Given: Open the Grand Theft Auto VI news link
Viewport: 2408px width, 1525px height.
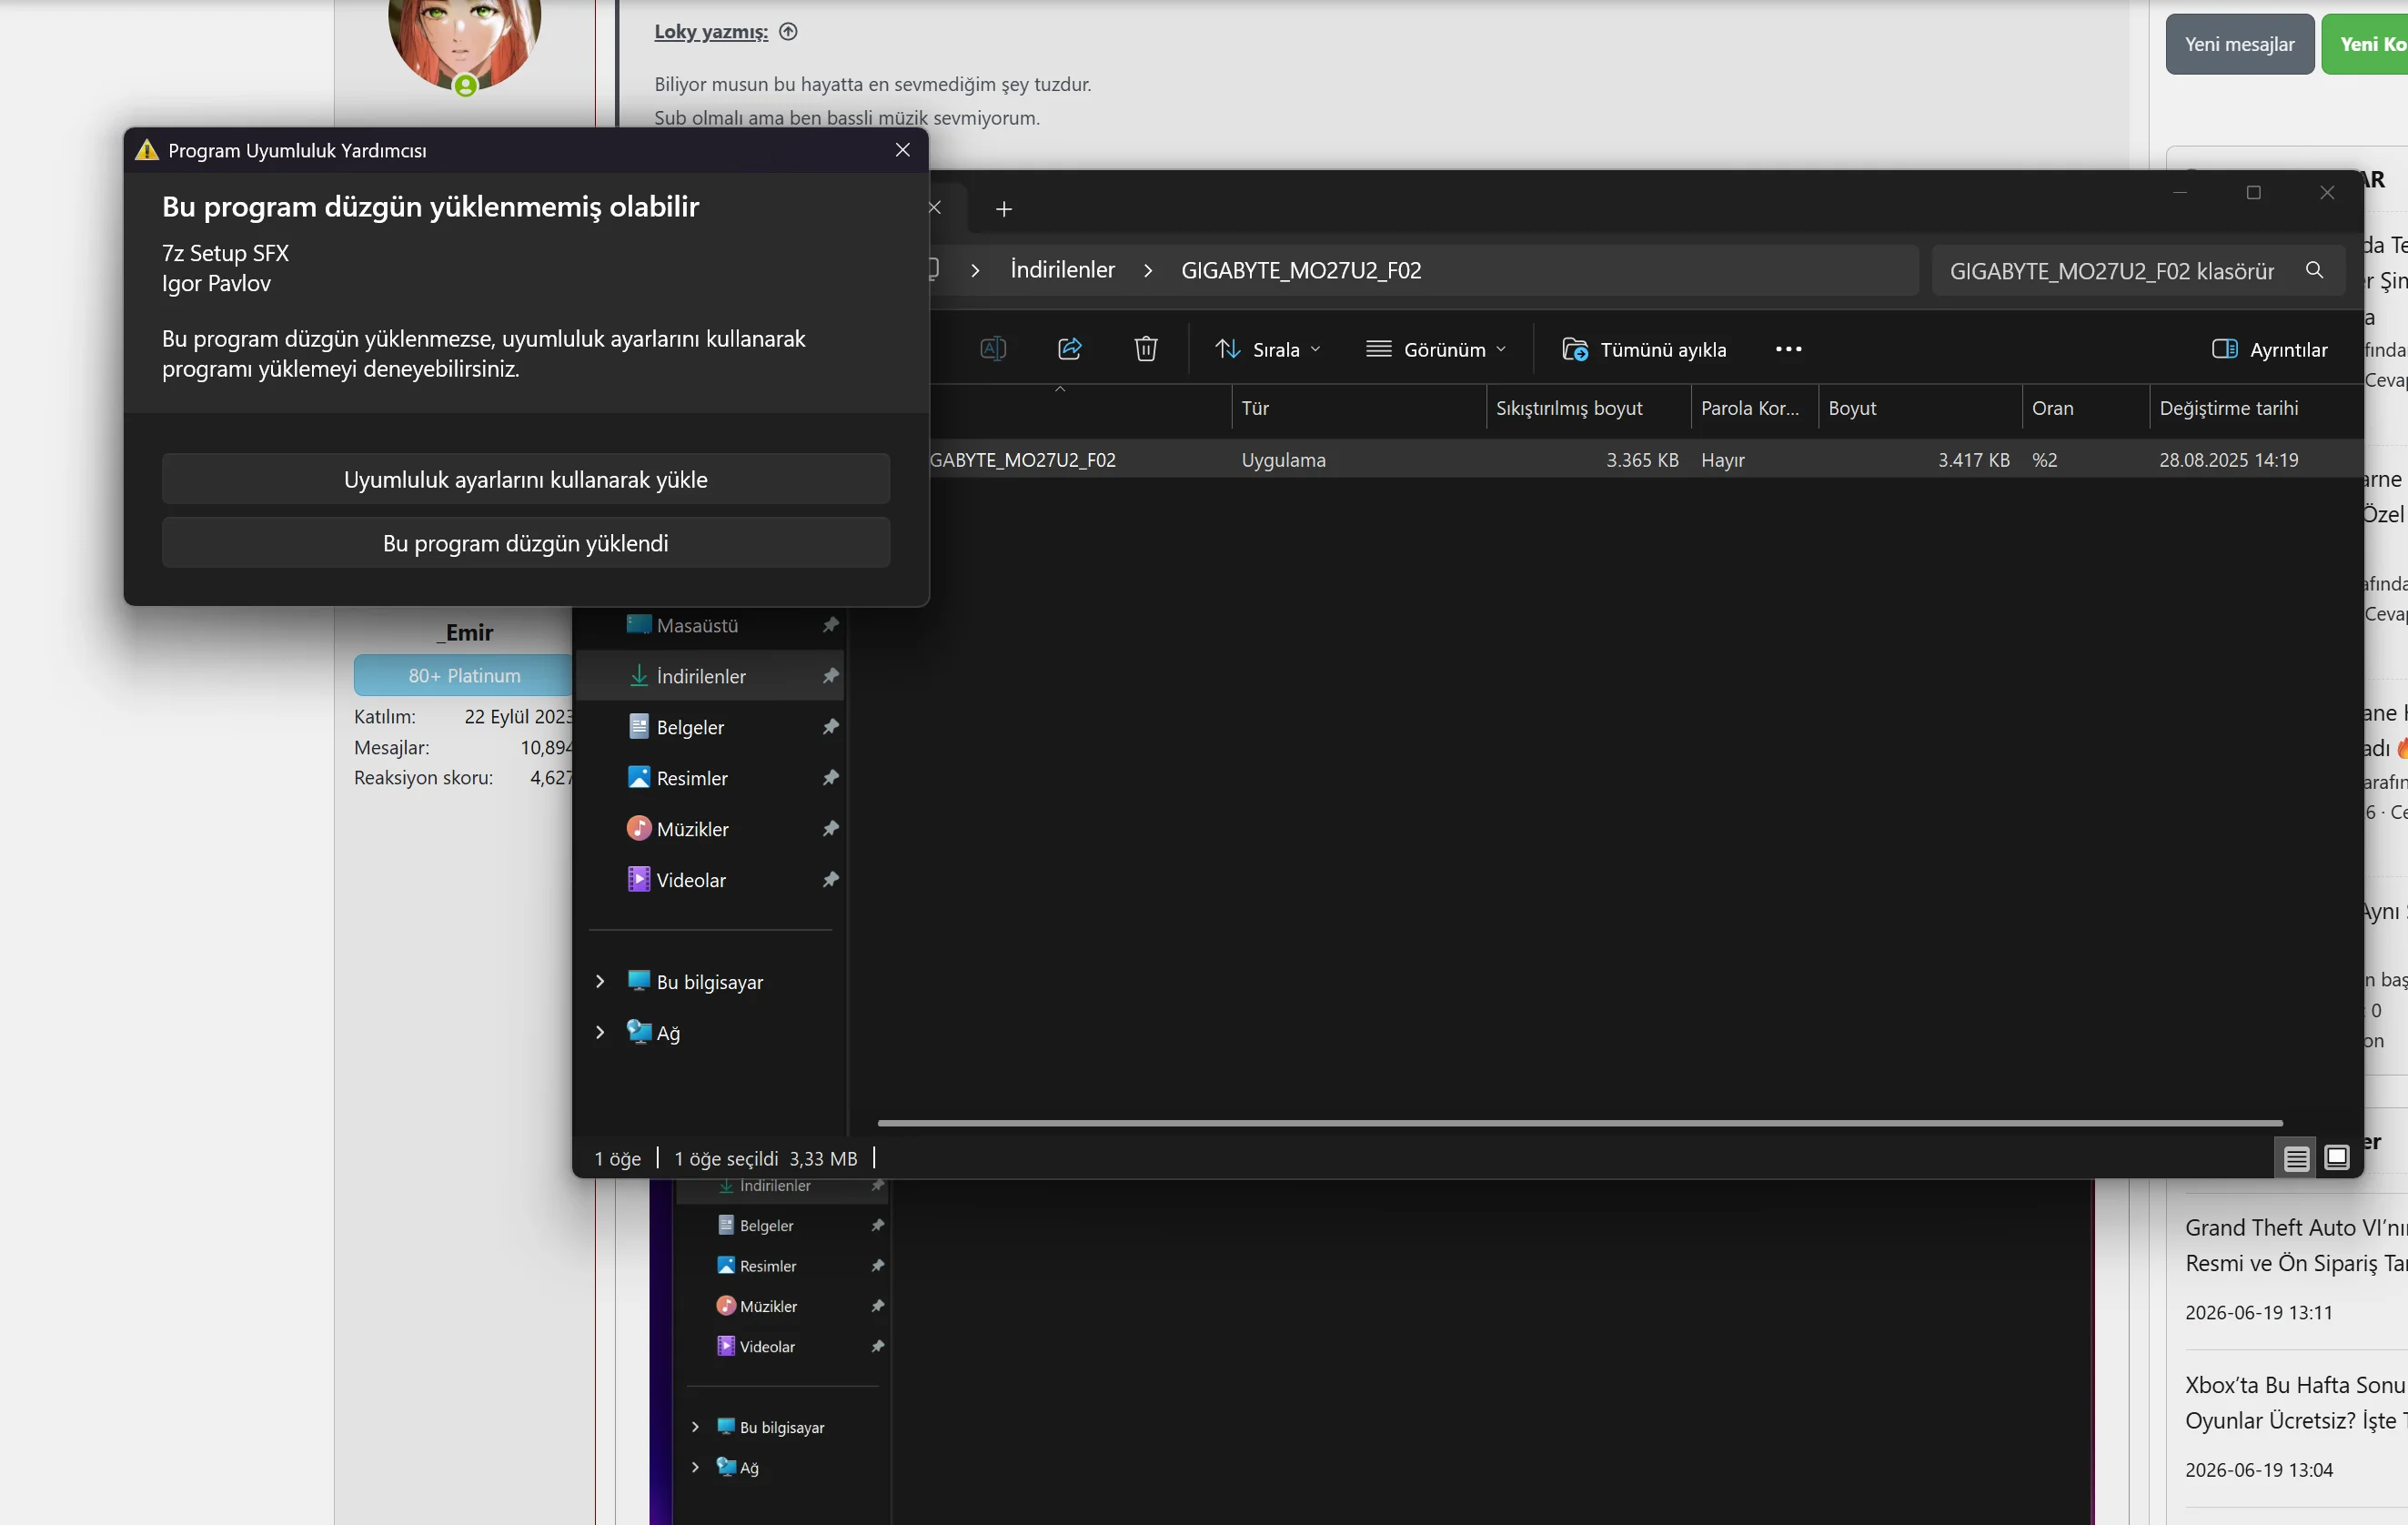Looking at the screenshot, I should pyautogui.click(x=2296, y=1245).
